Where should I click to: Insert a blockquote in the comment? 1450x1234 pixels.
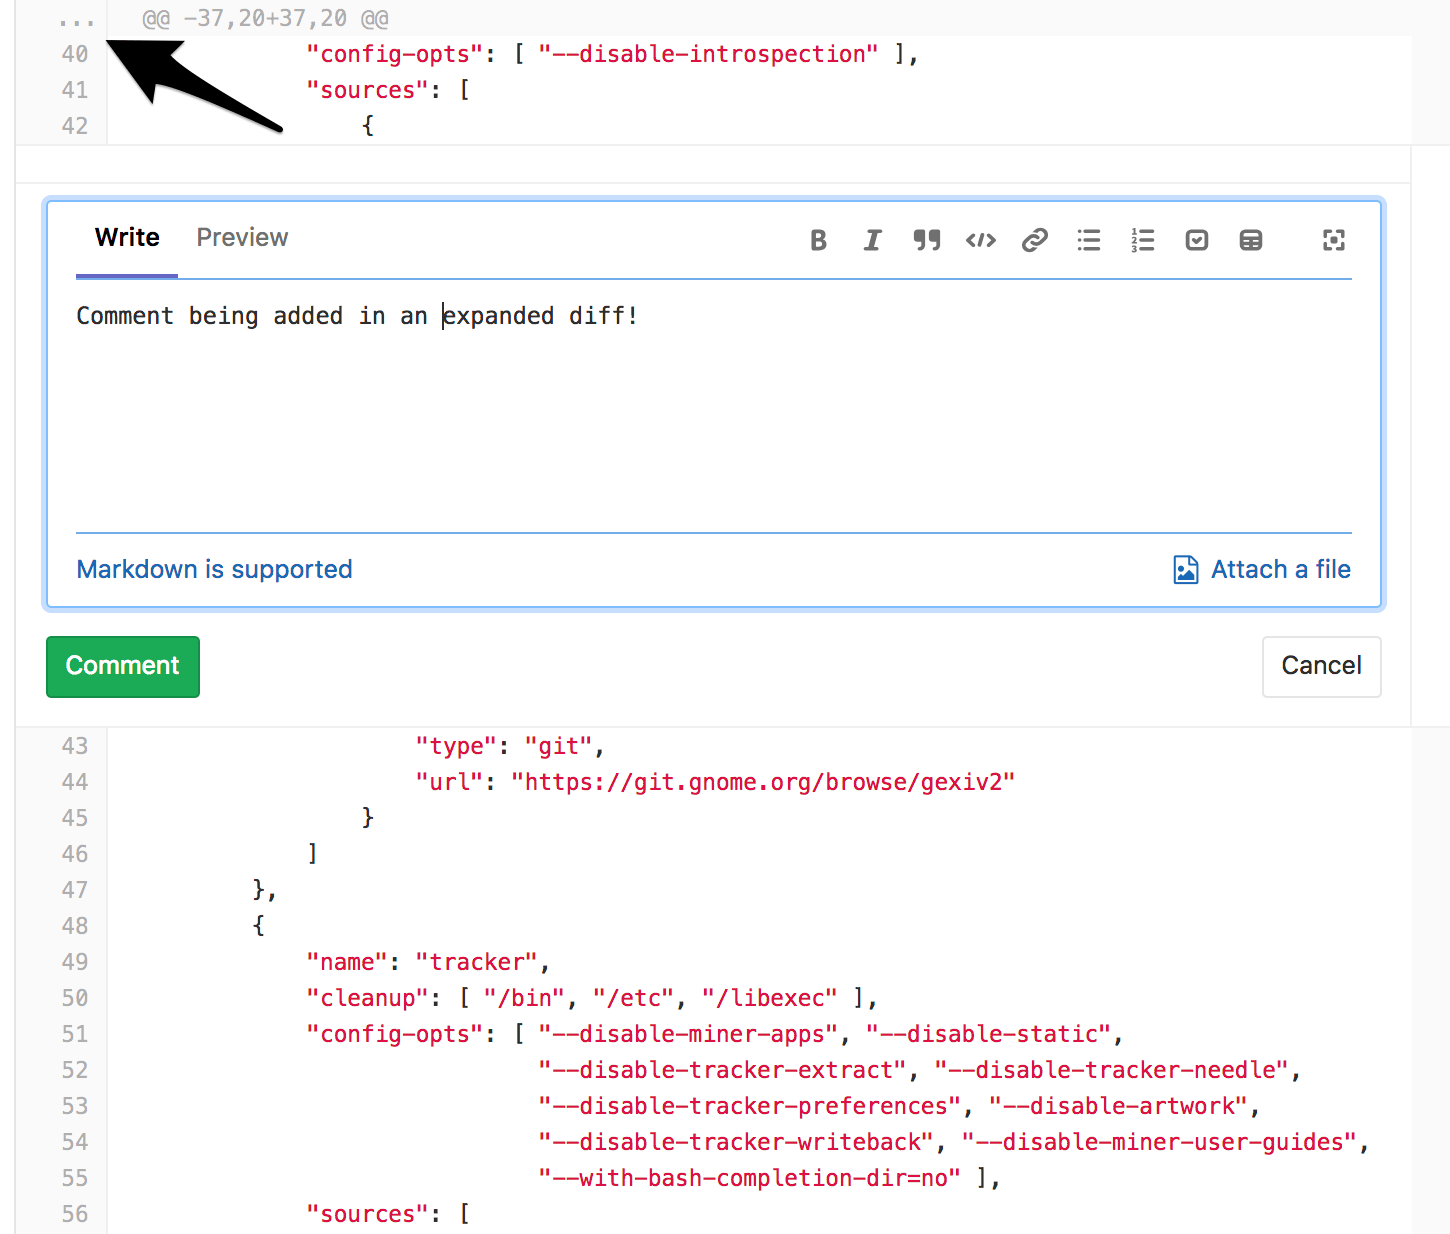(x=926, y=240)
